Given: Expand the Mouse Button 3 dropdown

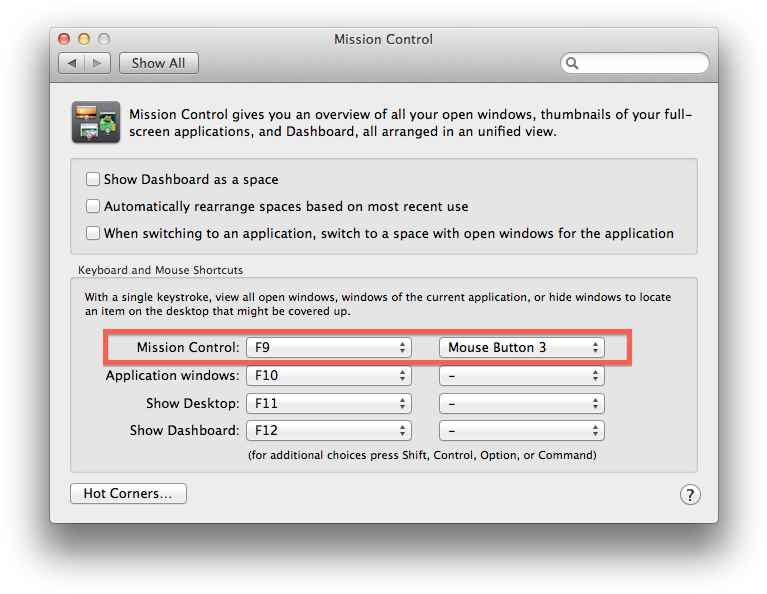Looking at the screenshot, I should 522,348.
